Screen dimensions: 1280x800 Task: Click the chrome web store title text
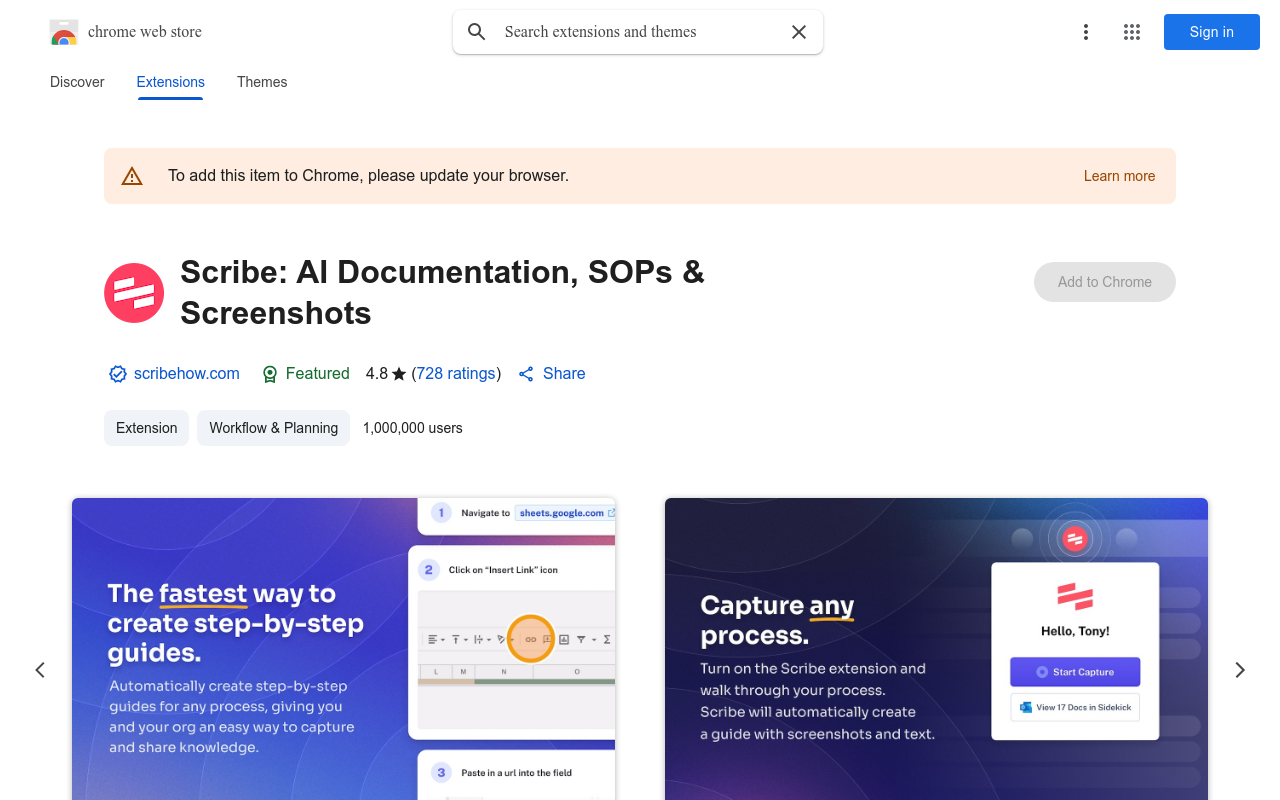click(x=145, y=32)
